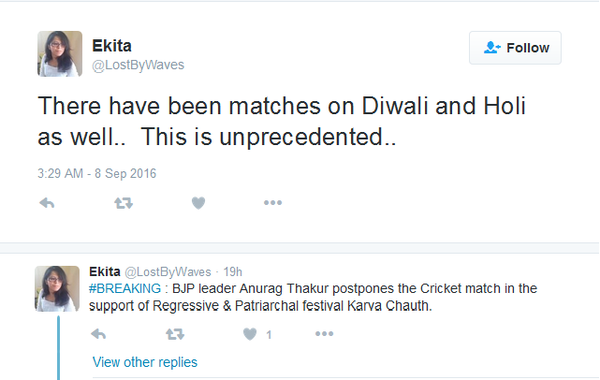
Task: Retweet the #BREAKING Anurag Thakur tweet
Action: click(175, 334)
